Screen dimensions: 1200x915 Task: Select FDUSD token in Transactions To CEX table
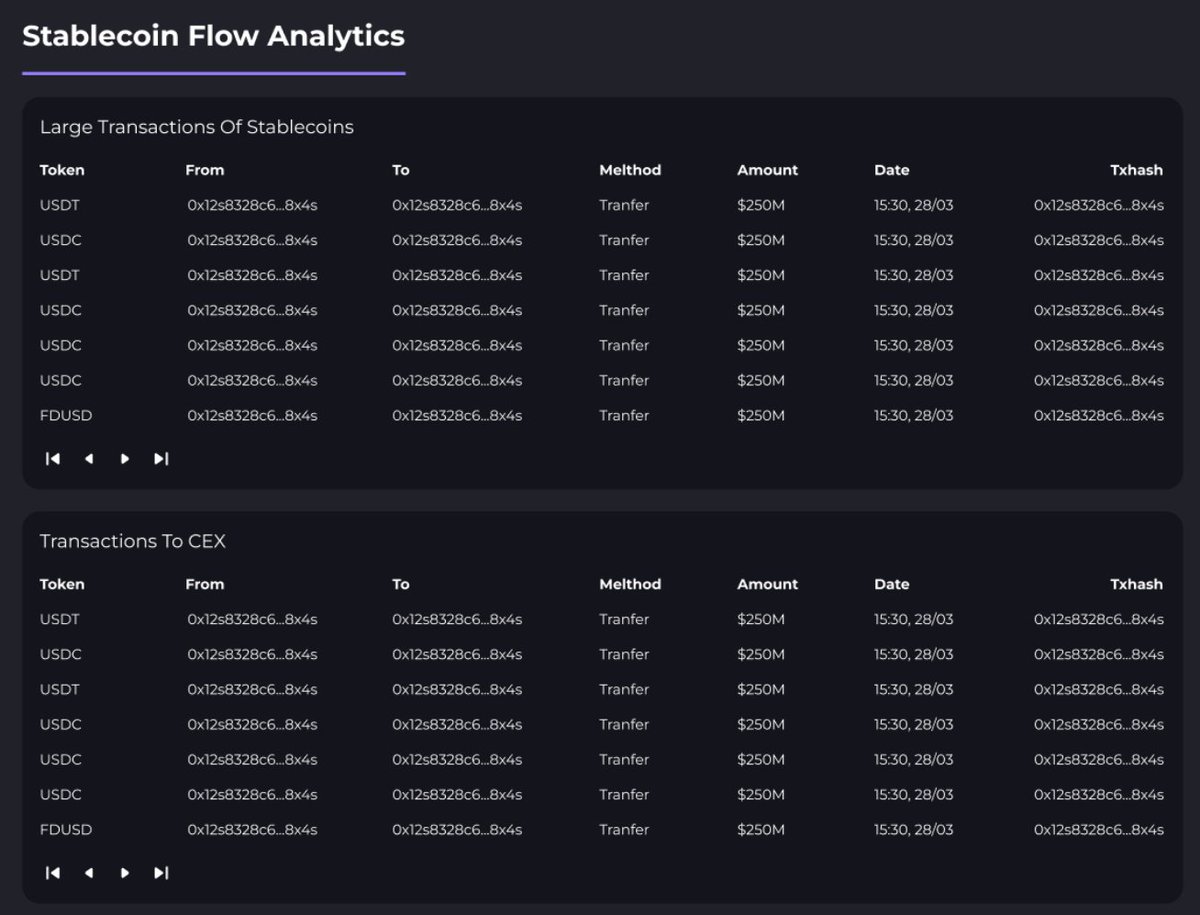pyautogui.click(x=66, y=829)
